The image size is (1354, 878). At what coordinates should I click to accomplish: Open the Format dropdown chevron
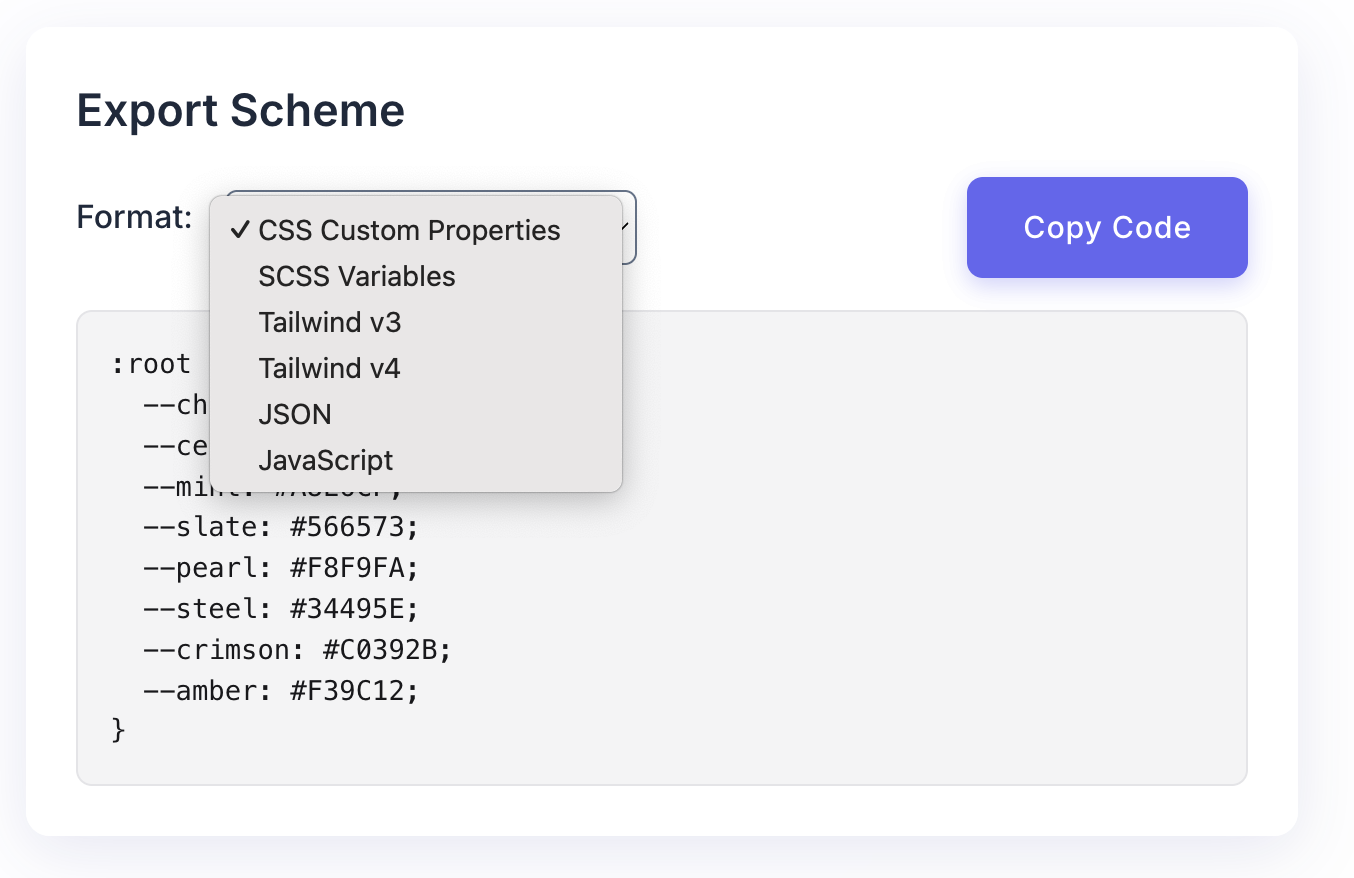click(622, 228)
